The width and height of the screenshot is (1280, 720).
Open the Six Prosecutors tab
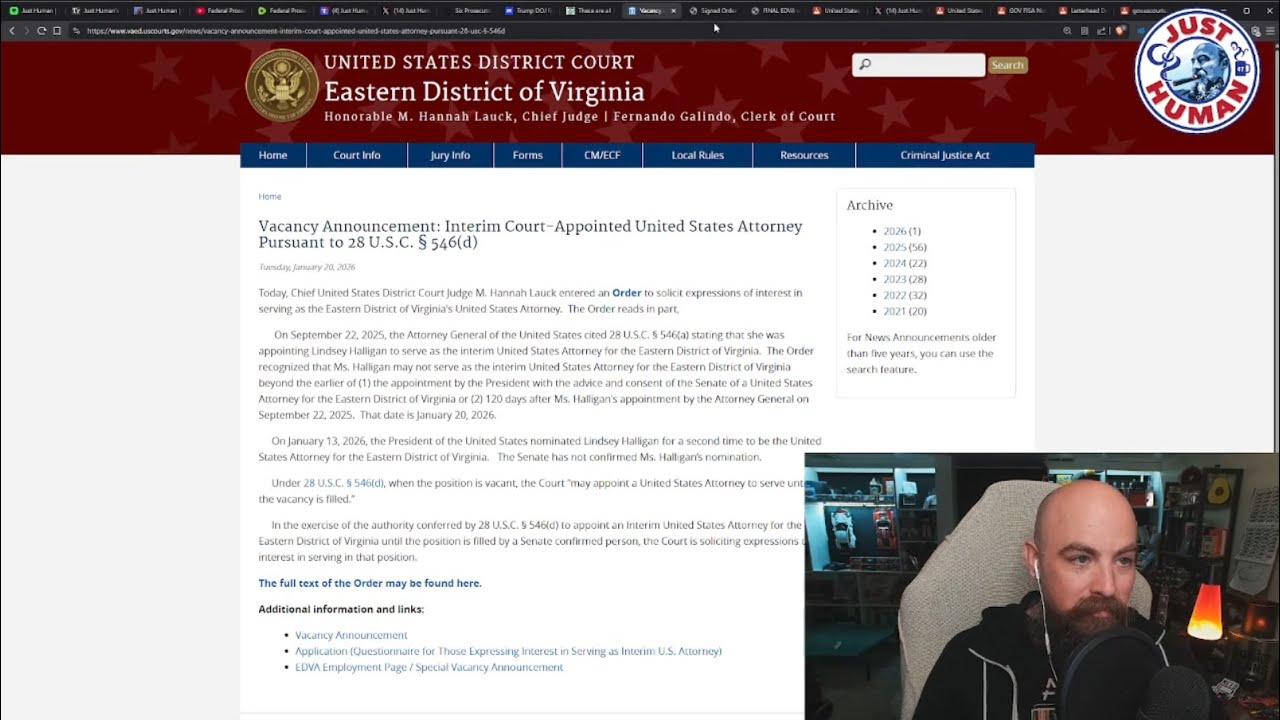[467, 10]
